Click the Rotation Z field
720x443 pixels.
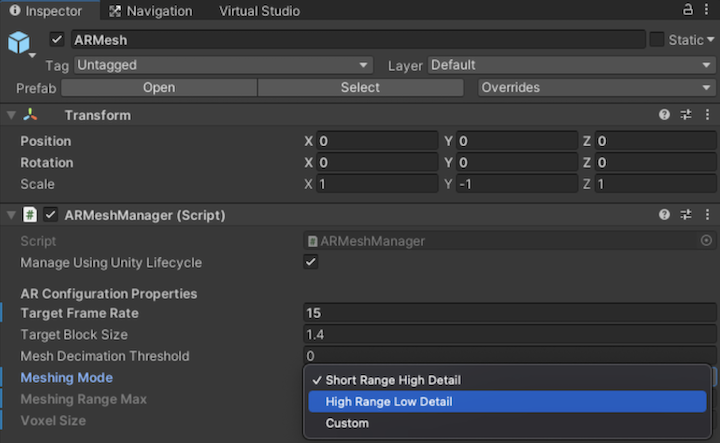point(656,163)
